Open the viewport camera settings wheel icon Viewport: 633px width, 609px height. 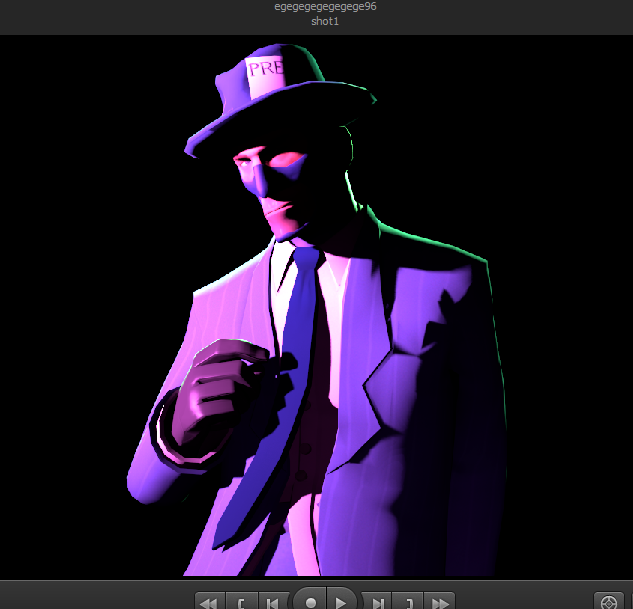(x=609, y=601)
